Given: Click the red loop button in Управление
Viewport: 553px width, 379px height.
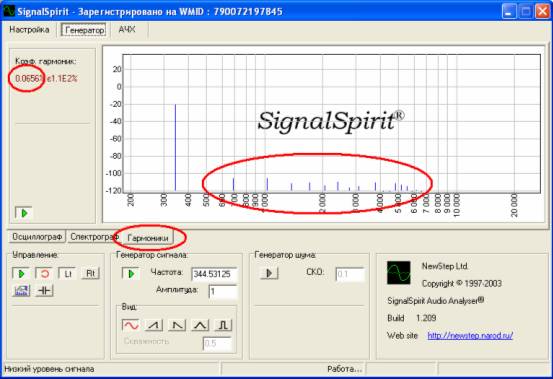Looking at the screenshot, I should [44, 274].
